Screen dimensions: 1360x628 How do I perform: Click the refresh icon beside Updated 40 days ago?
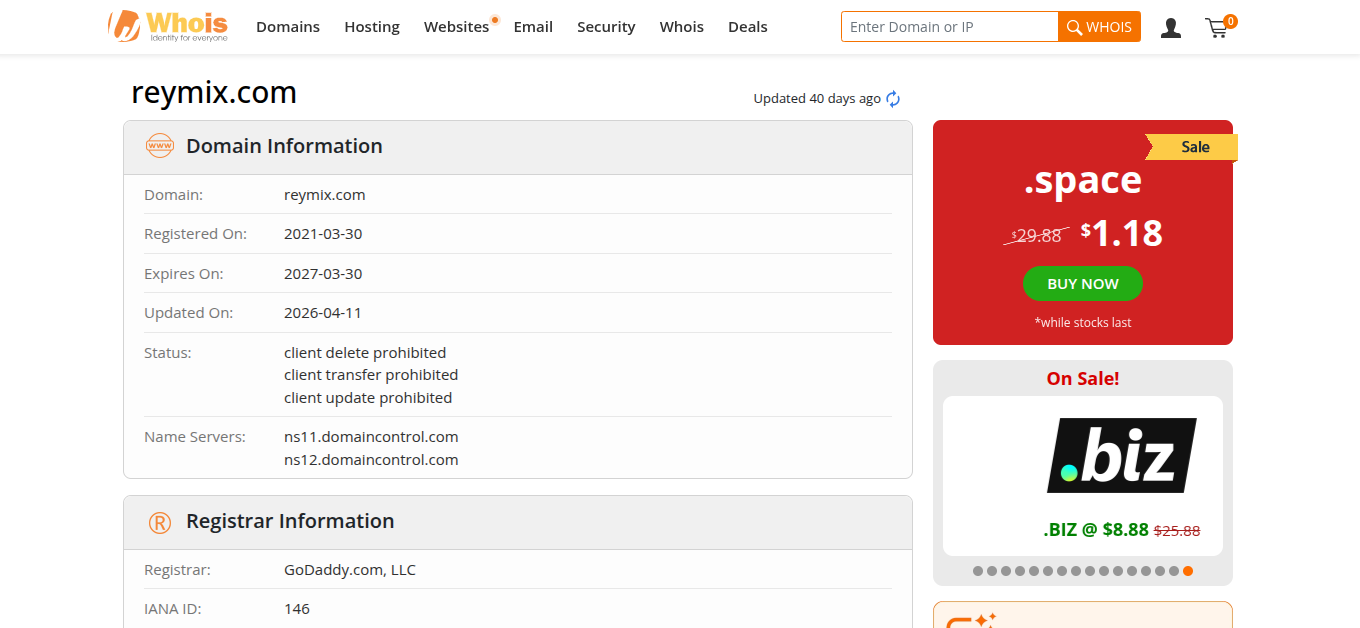(893, 99)
